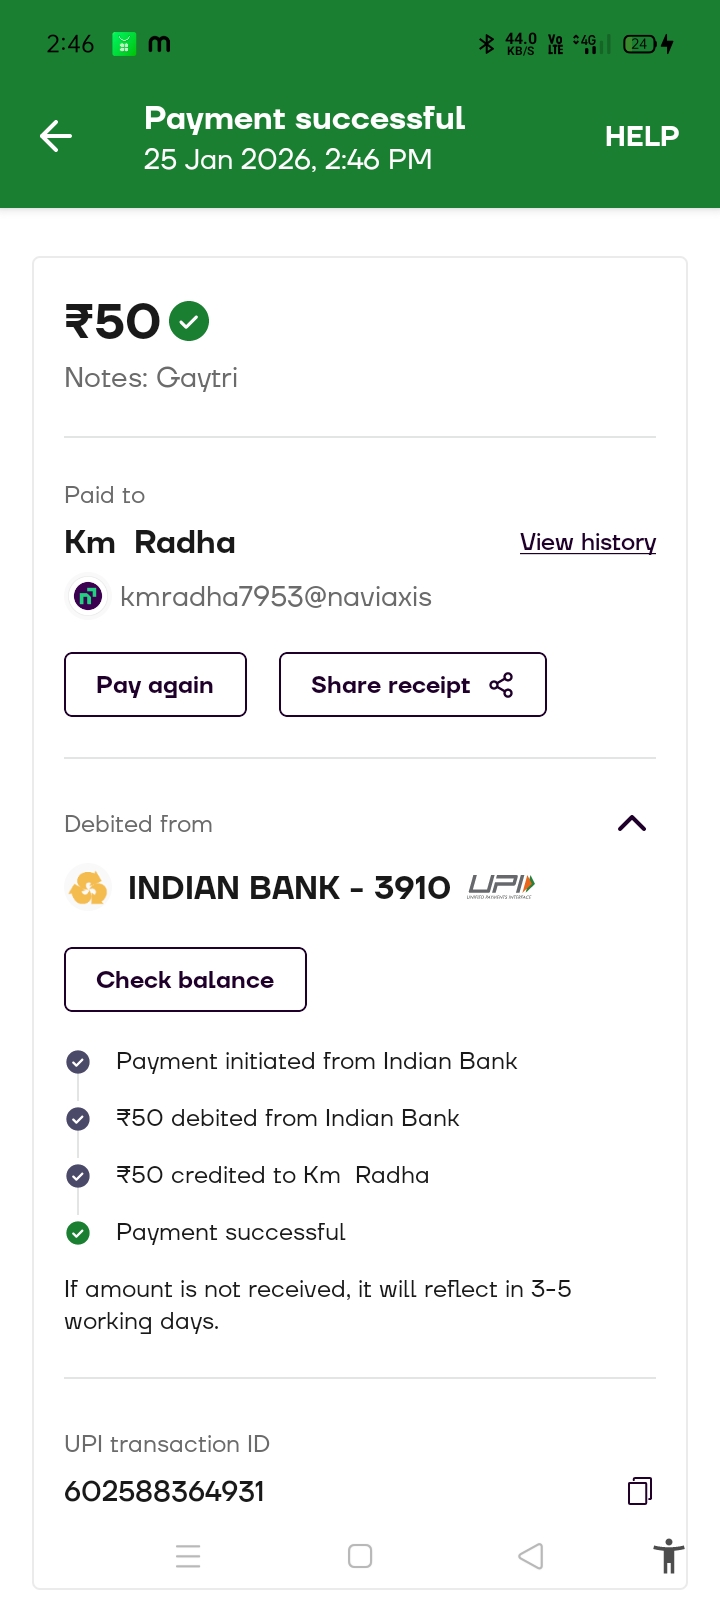
Task: Tap the green success checkmark next to ₹50
Action: pos(189,322)
